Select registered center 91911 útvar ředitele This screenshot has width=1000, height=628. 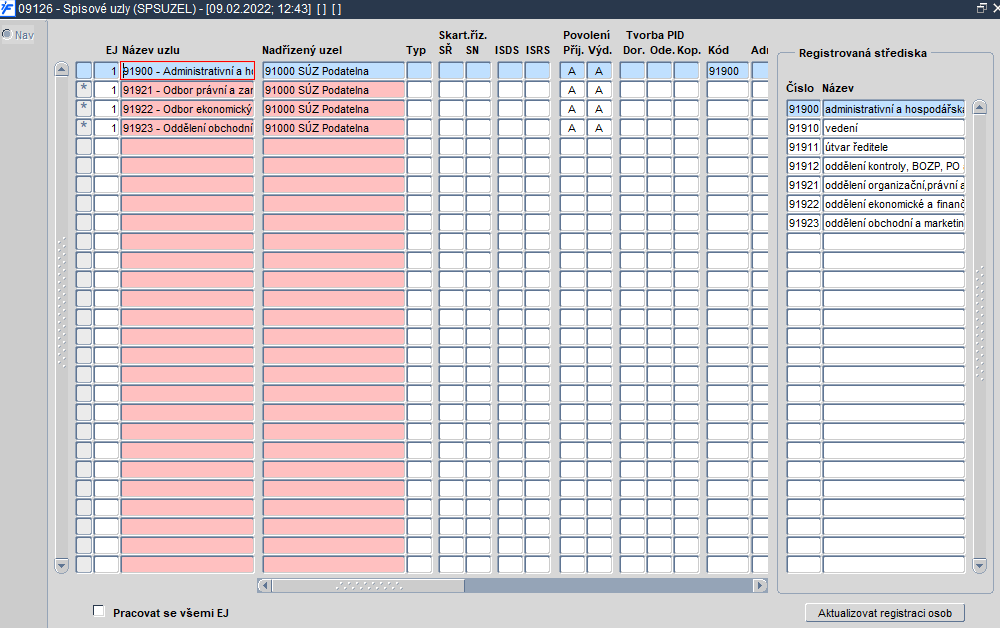[893, 147]
